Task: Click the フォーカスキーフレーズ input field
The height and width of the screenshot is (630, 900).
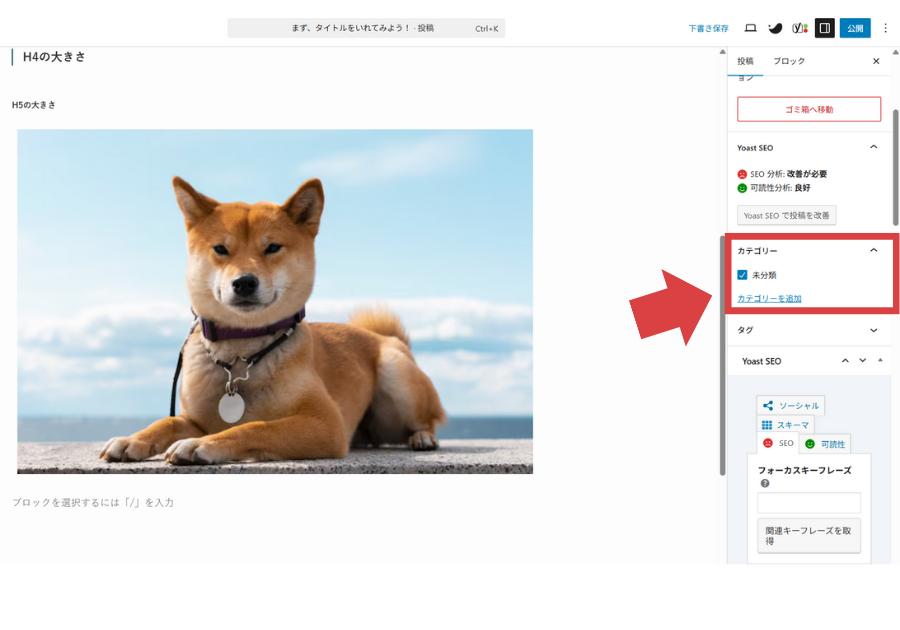Action: click(808, 503)
